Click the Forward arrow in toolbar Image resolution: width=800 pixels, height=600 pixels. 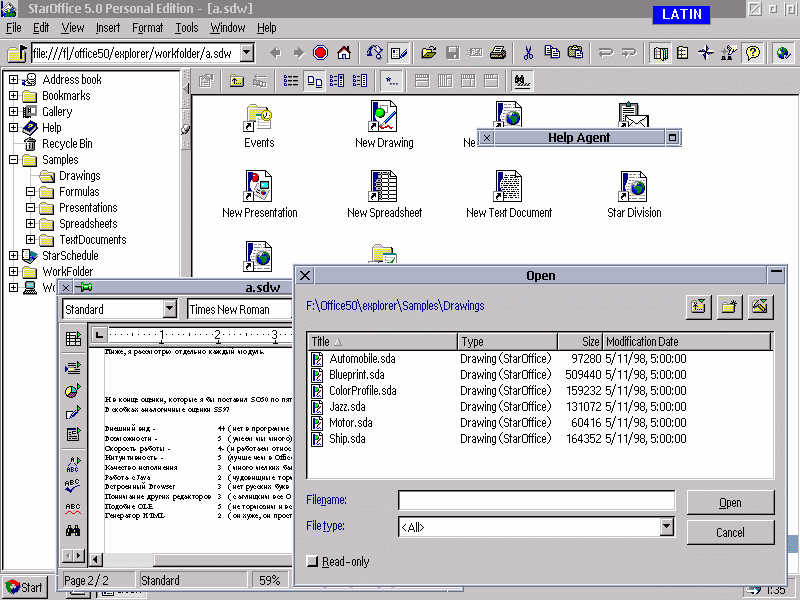point(298,53)
